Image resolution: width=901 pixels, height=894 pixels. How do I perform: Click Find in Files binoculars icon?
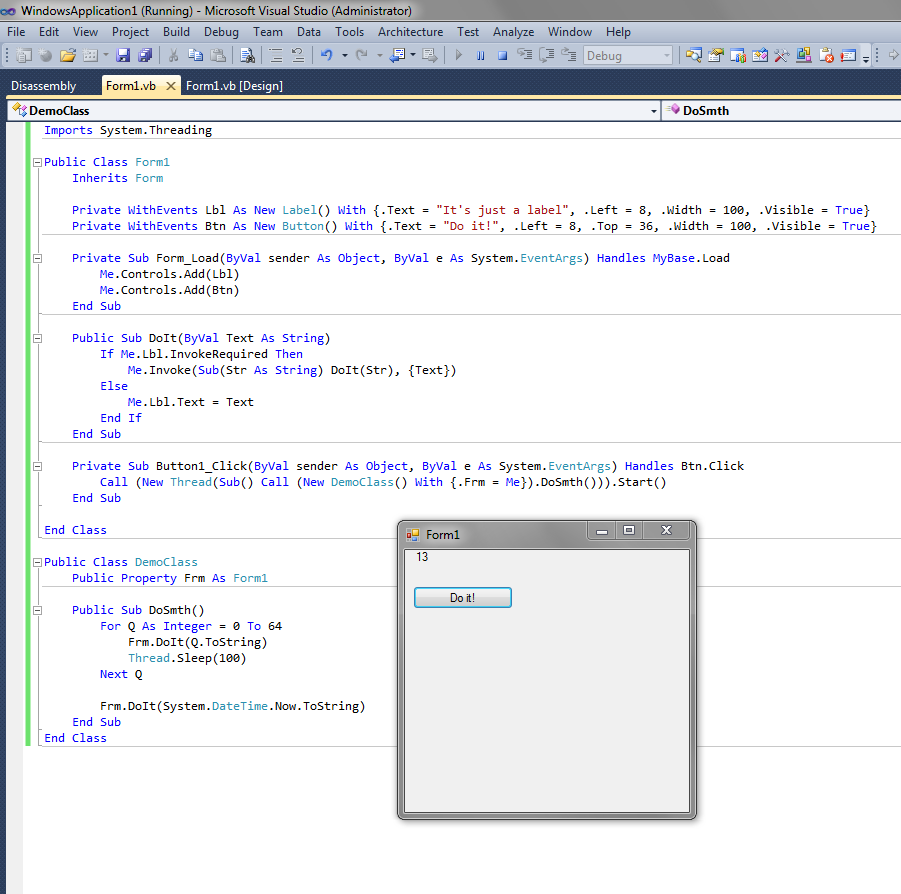pos(246,56)
